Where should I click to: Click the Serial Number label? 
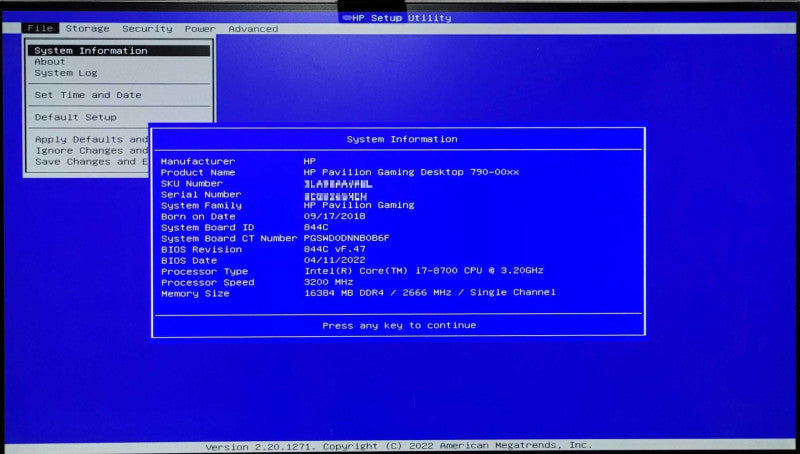tap(201, 194)
